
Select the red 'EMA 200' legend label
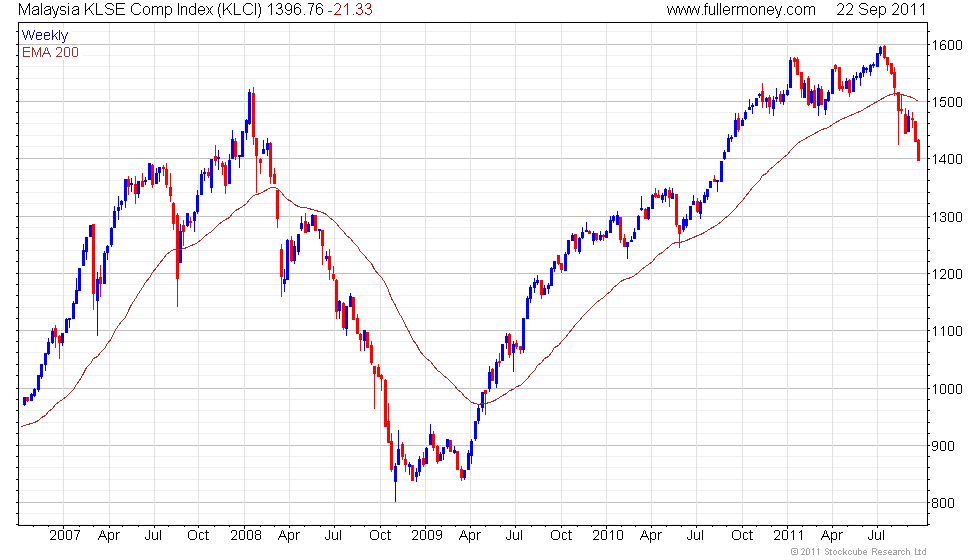tap(50, 52)
